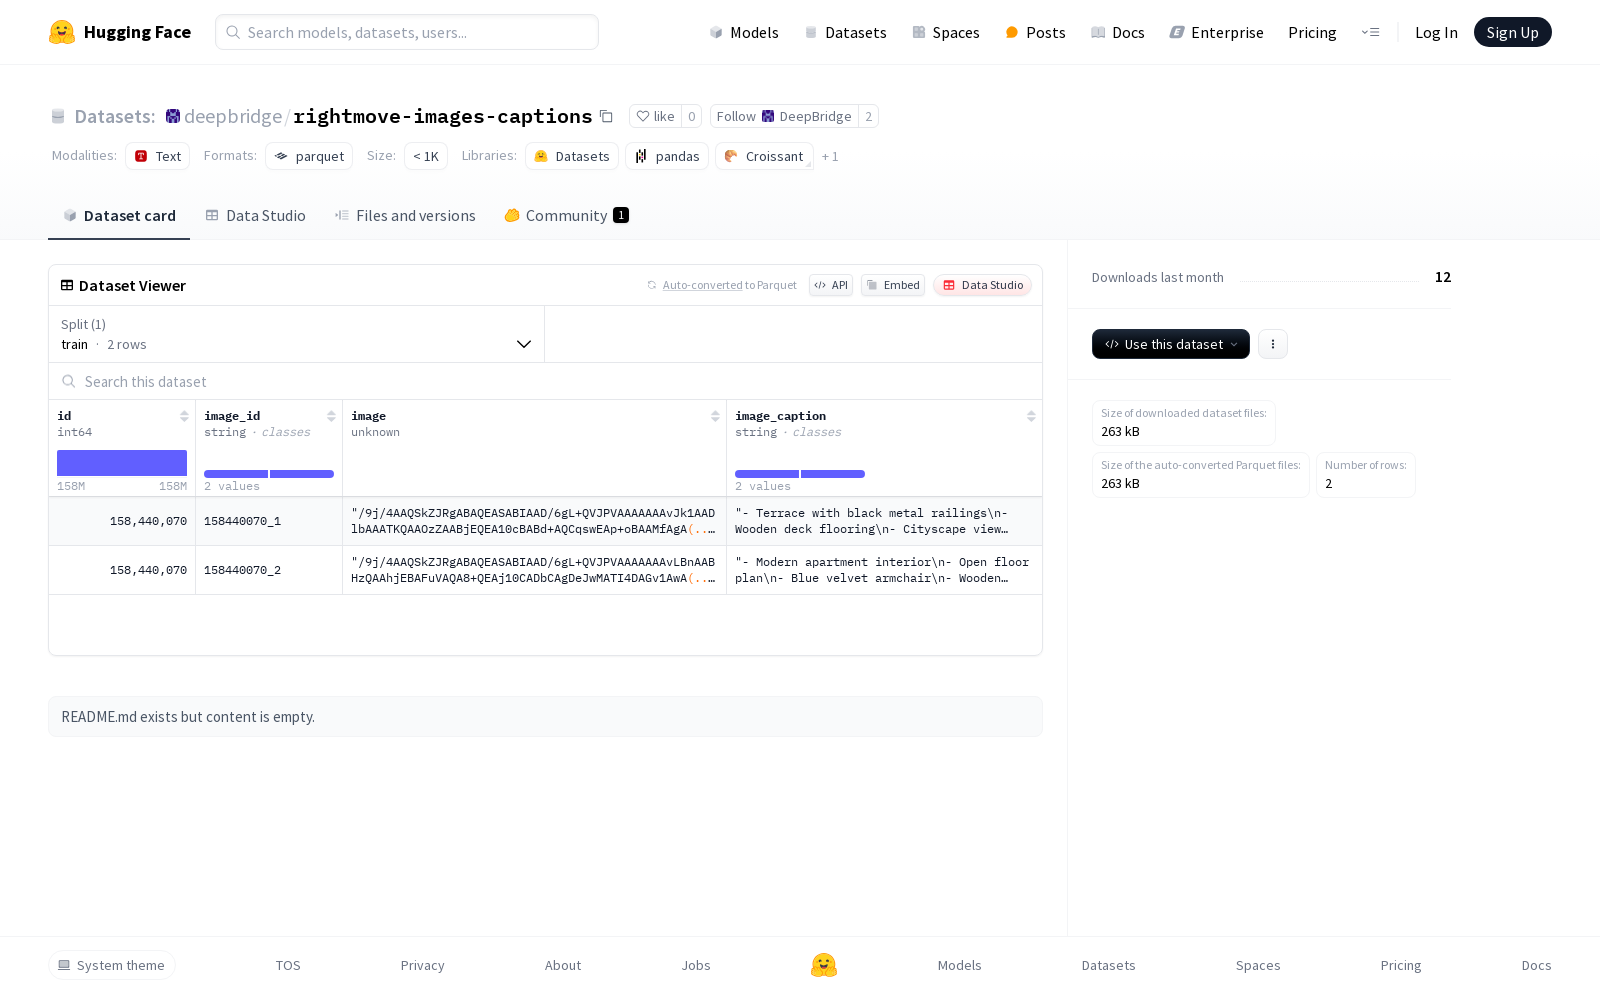The height and width of the screenshot is (1000, 1600).
Task: Open the Terrace with black metal railings caption cell
Action: (884, 521)
